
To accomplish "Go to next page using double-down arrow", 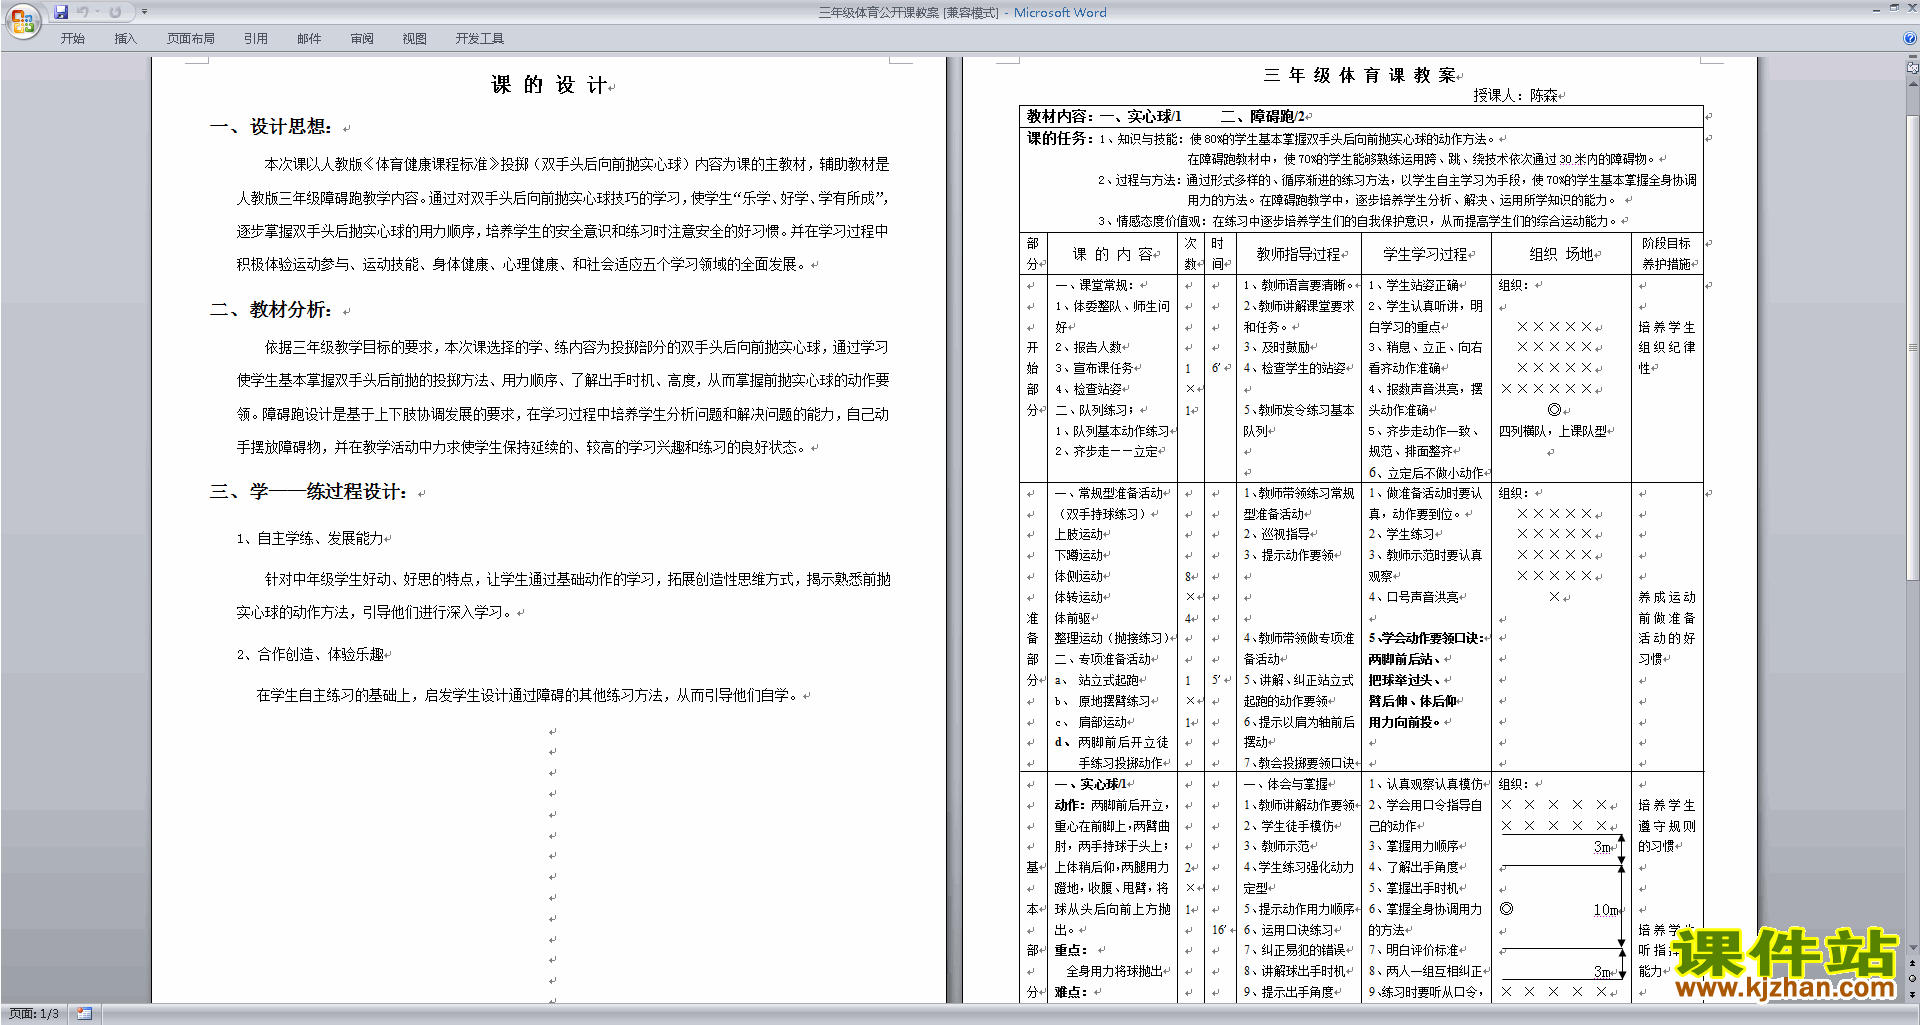I will [x=1913, y=994].
